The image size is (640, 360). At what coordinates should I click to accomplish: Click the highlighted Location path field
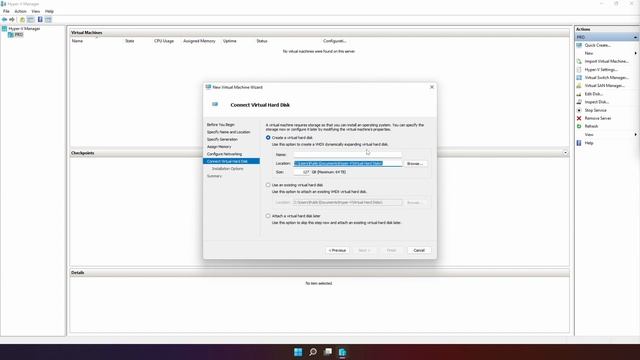click(x=347, y=164)
